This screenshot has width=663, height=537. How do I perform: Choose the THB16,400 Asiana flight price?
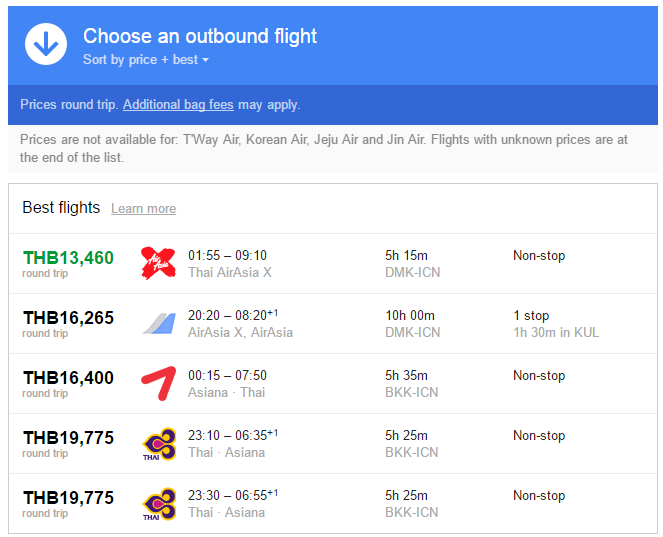coord(68,378)
